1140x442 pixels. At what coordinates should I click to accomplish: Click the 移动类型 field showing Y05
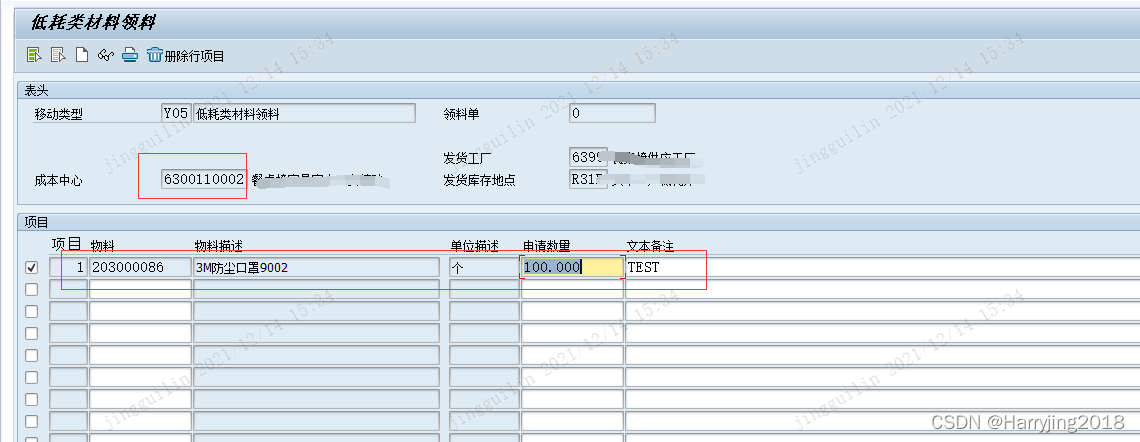pyautogui.click(x=176, y=113)
